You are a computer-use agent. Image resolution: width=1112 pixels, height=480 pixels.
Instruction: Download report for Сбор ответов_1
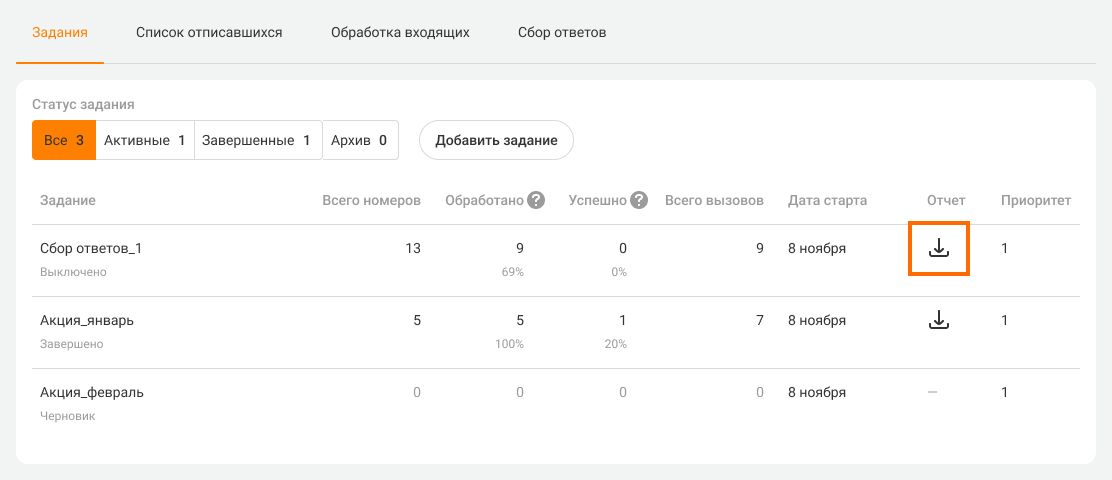pyautogui.click(x=938, y=248)
